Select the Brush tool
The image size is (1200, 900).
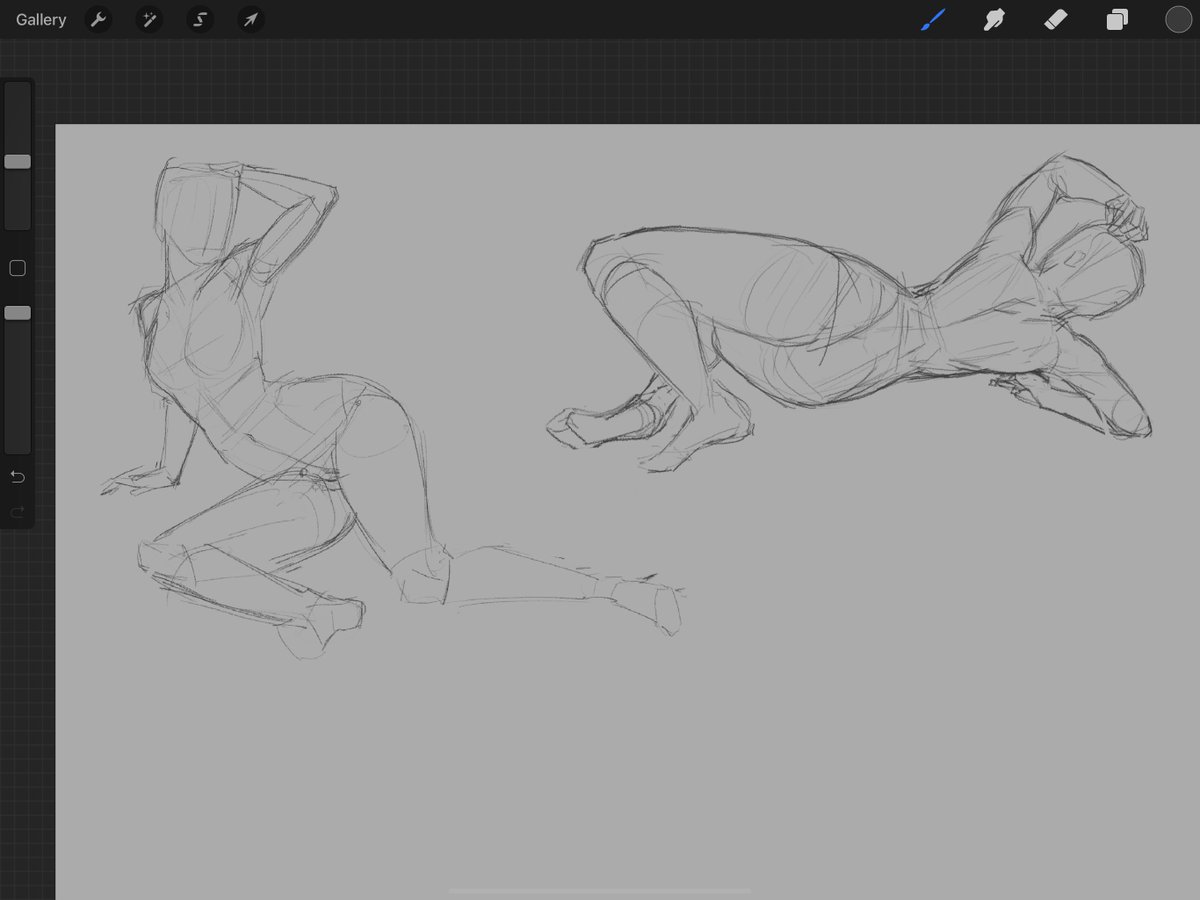[932, 20]
